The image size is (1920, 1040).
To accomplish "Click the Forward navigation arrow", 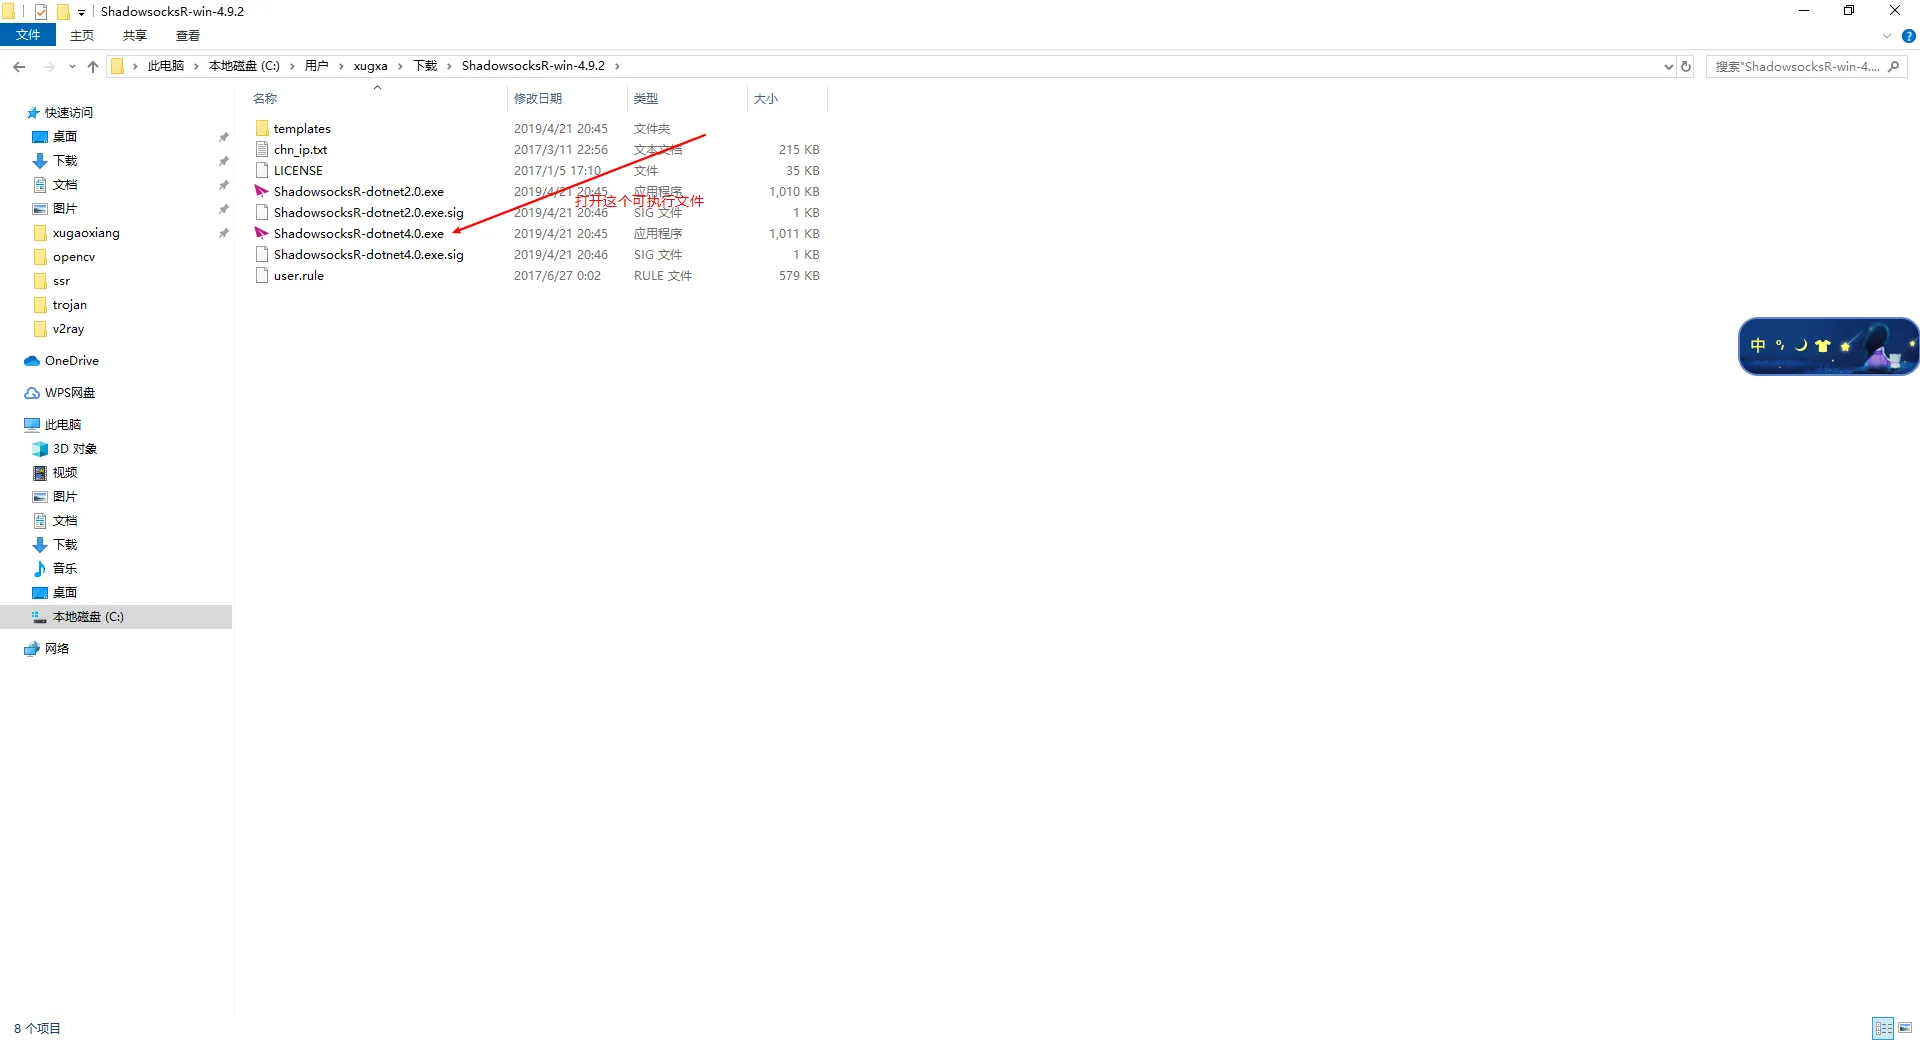I will [48, 66].
